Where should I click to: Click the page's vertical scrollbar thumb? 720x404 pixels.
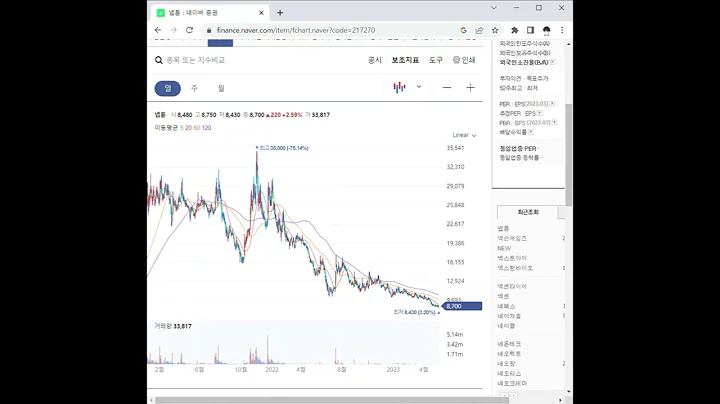point(569,155)
